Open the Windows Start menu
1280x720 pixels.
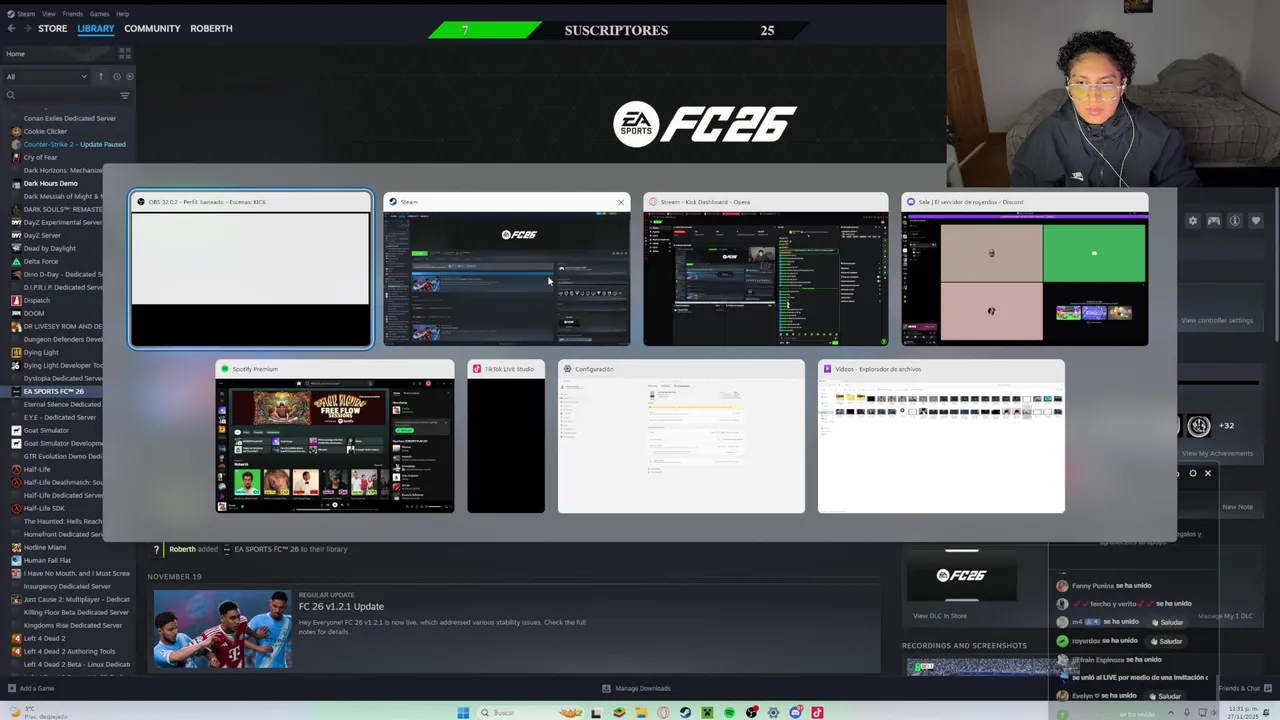coord(463,713)
